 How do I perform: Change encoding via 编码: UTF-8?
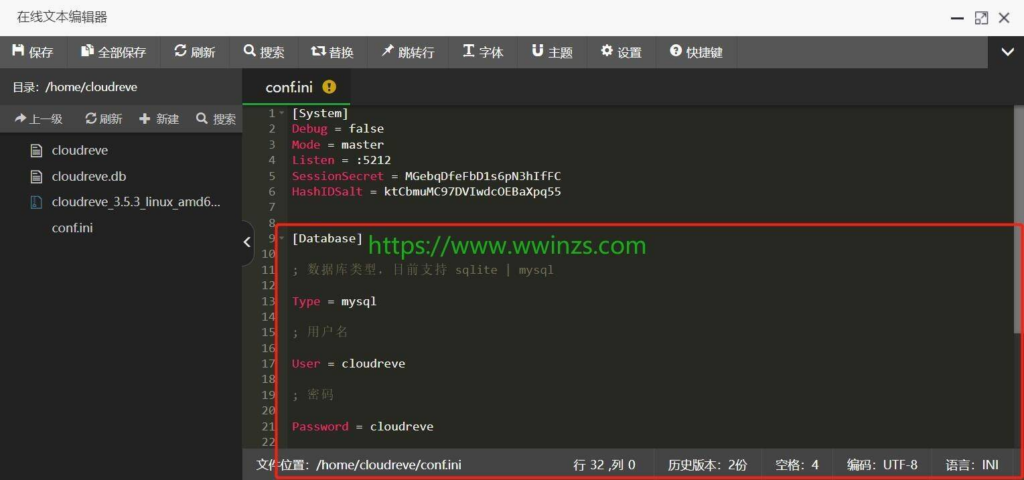point(882,465)
